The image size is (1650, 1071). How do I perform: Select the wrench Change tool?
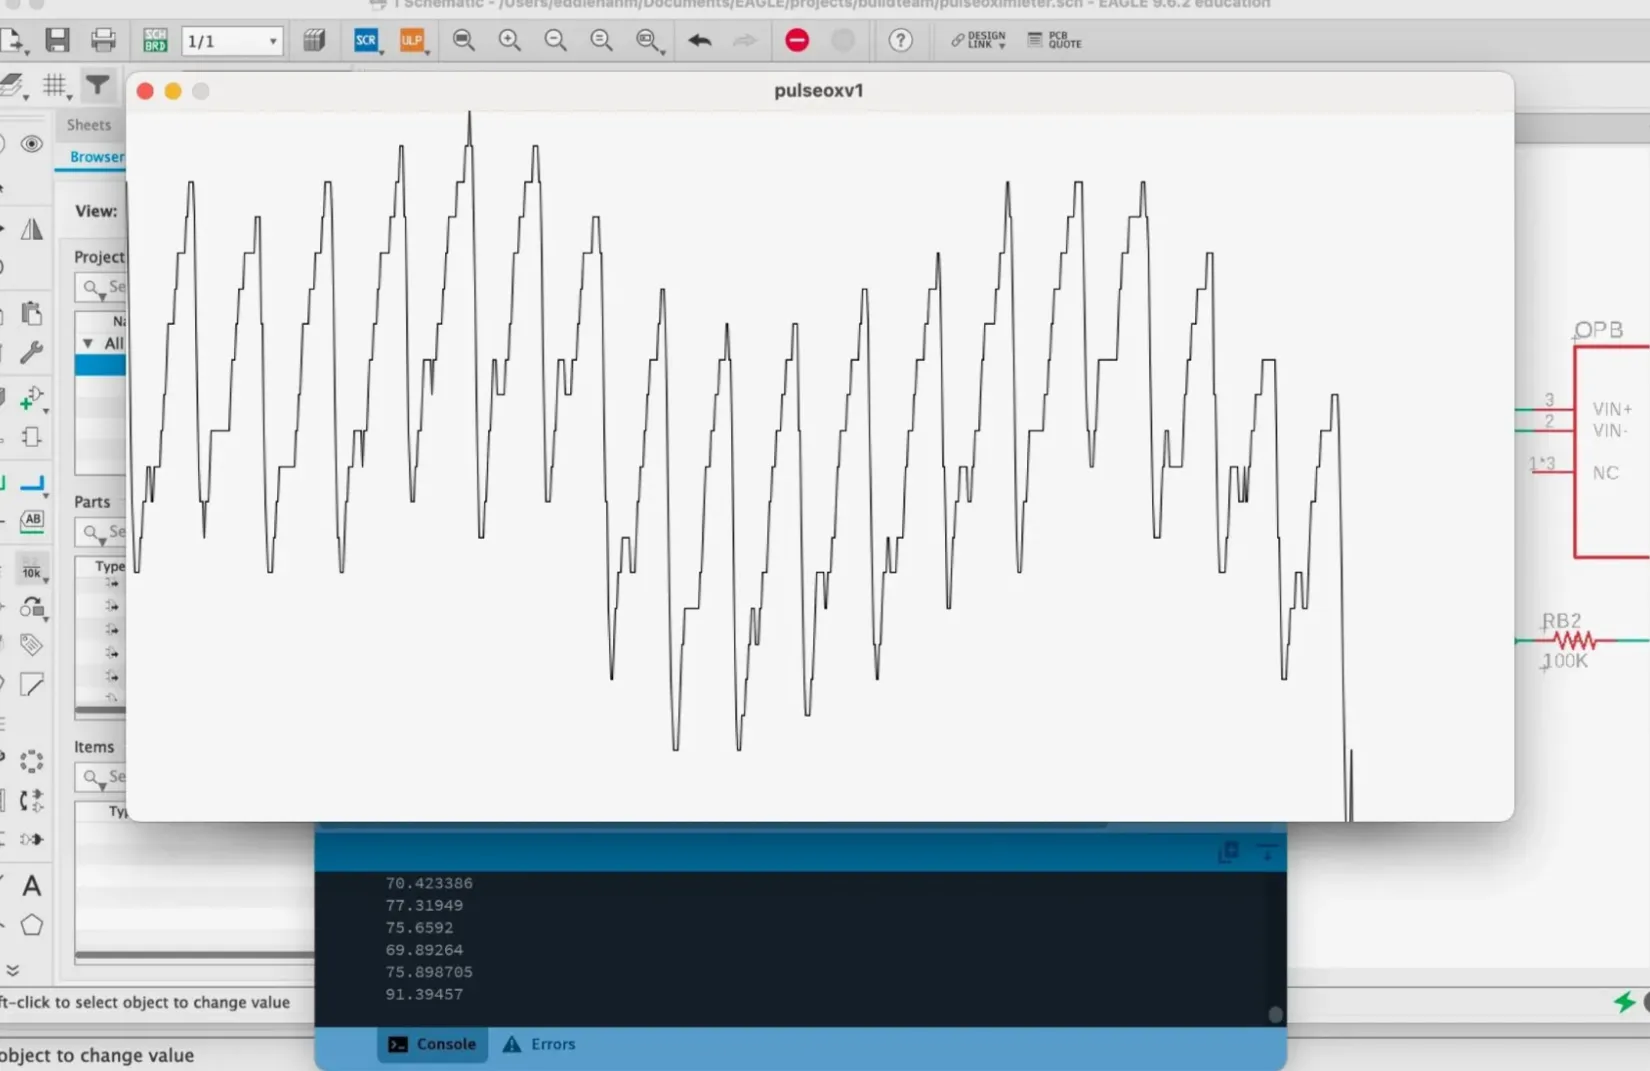coord(32,352)
